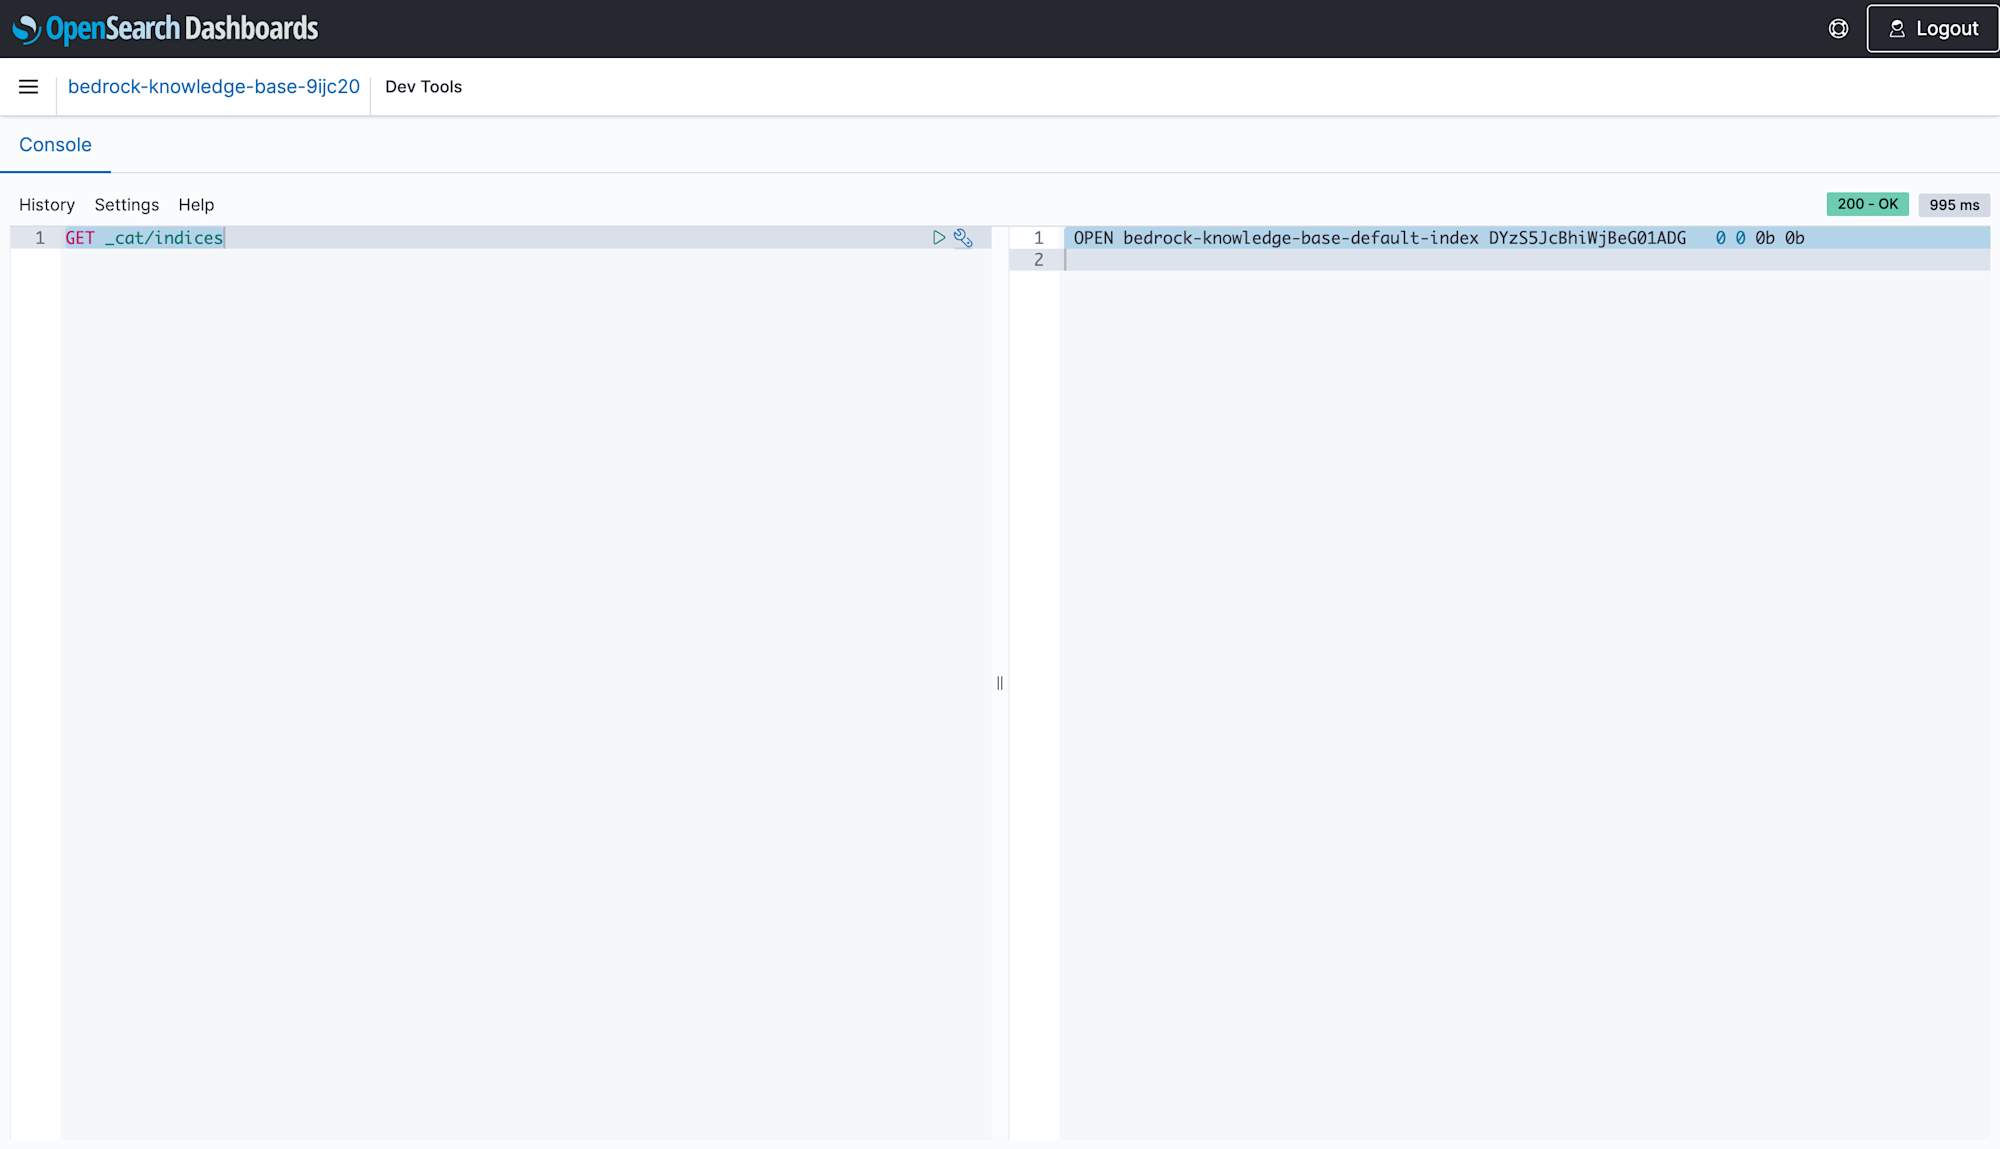Click the 995 ms response time badge
2000x1149 pixels.
pyautogui.click(x=1954, y=205)
